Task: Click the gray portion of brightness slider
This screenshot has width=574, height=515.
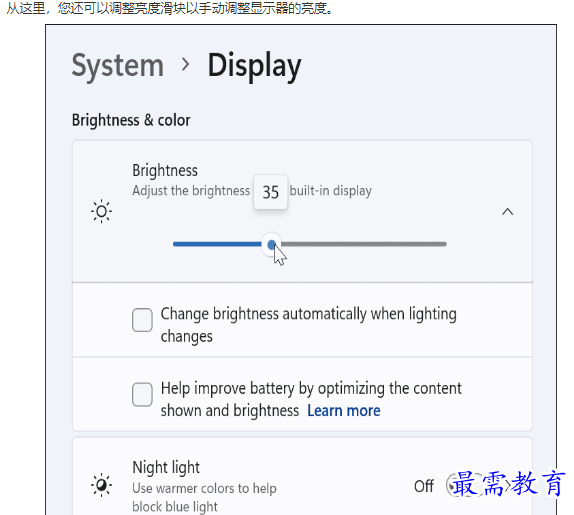Action: tap(364, 244)
